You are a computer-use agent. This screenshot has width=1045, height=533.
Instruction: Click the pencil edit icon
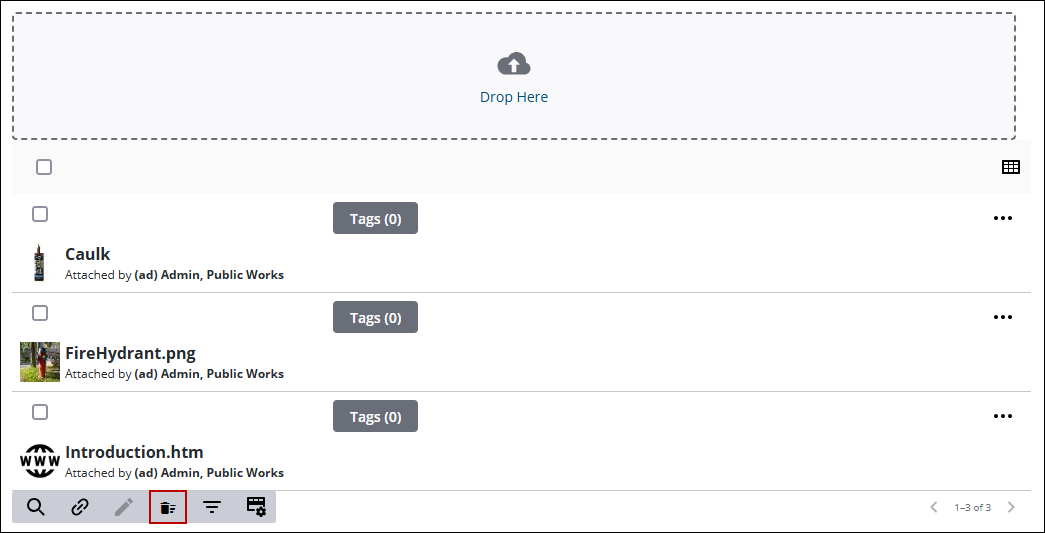[124, 507]
